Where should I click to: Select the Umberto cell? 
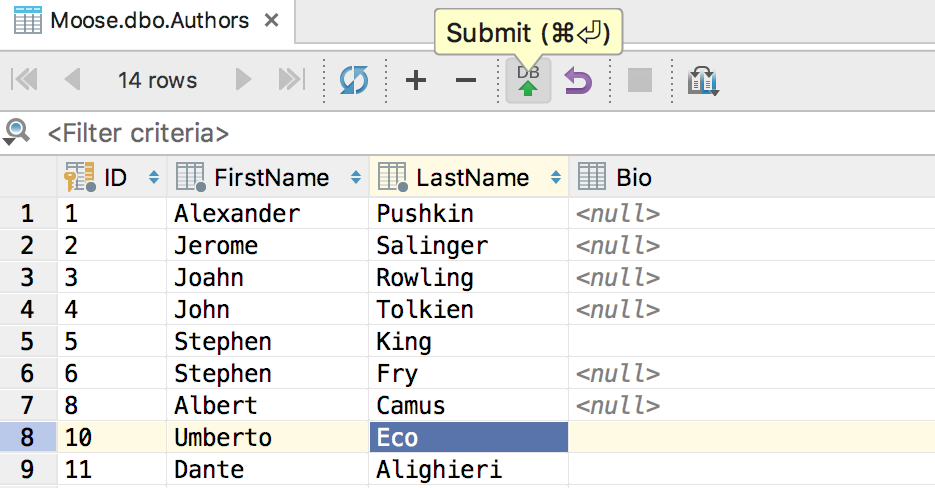click(x=268, y=437)
